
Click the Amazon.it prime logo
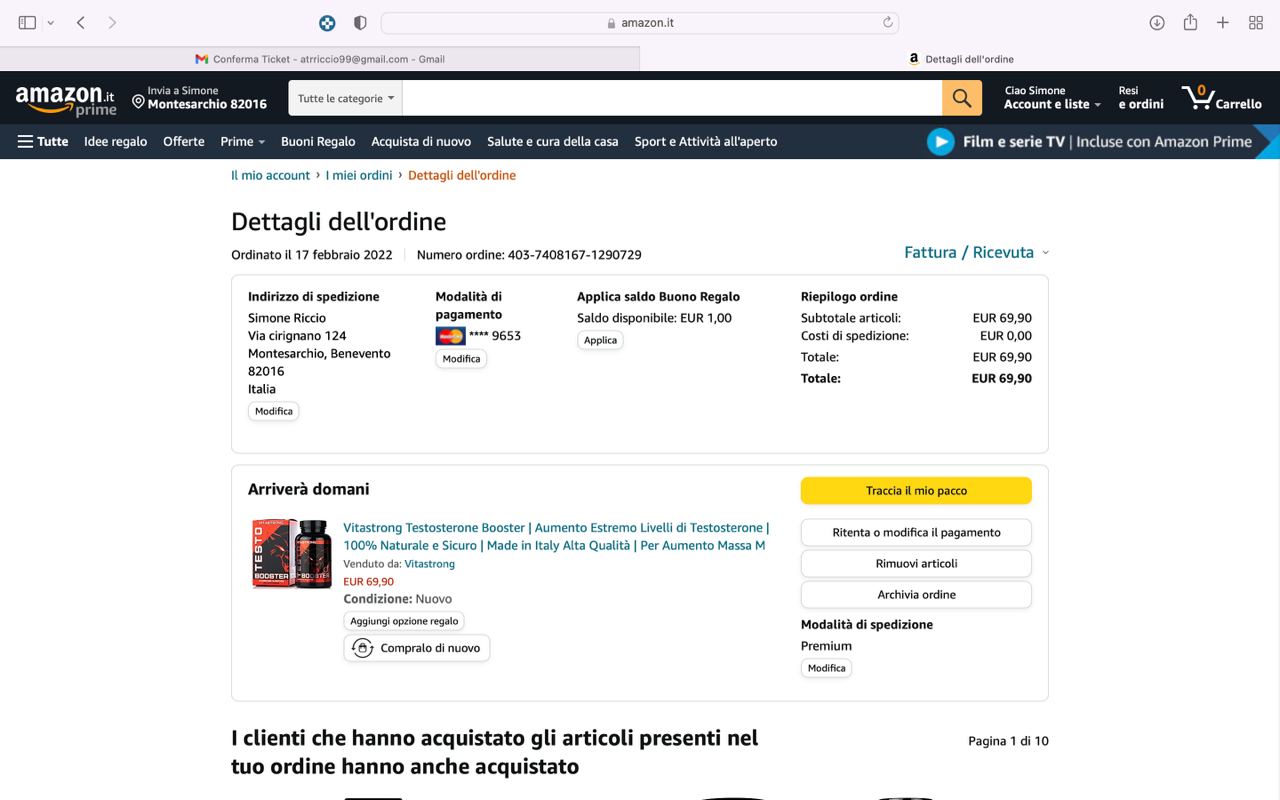(66, 100)
